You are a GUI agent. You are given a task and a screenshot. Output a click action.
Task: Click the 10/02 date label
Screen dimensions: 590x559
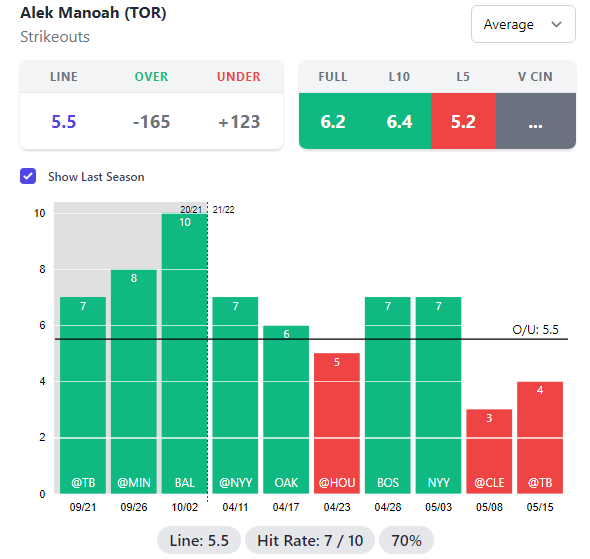point(184,507)
